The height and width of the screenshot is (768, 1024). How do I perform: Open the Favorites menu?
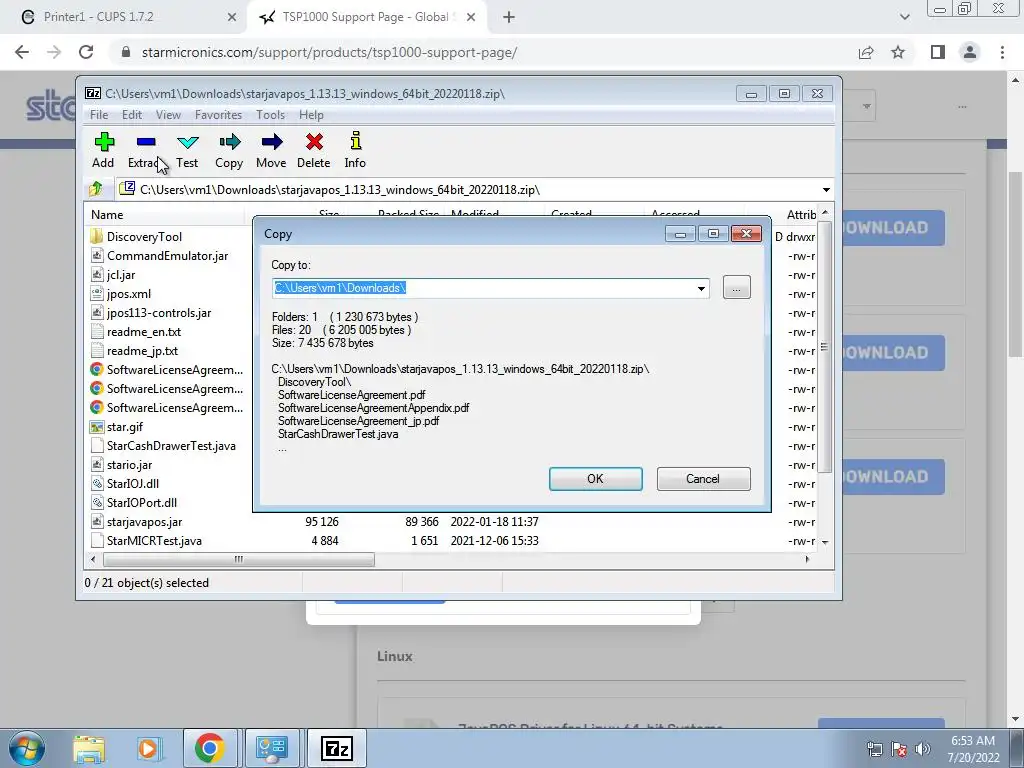218,114
